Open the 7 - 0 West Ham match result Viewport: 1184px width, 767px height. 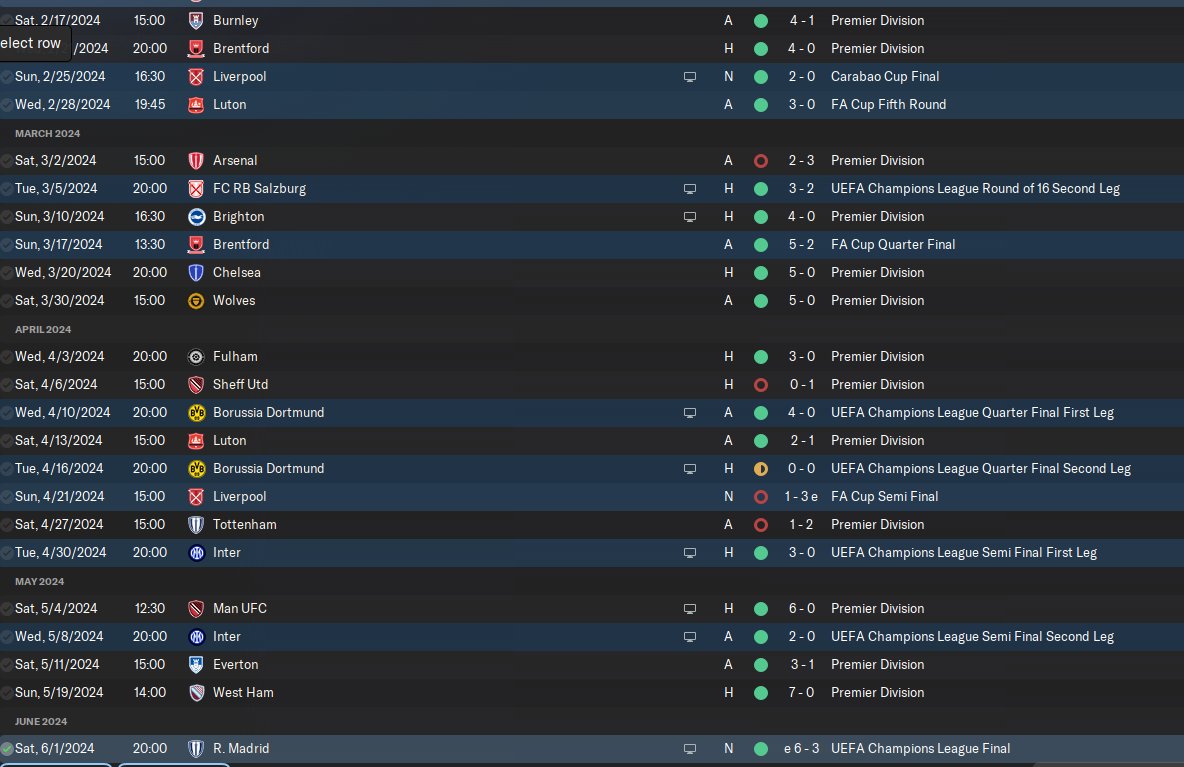pos(802,692)
